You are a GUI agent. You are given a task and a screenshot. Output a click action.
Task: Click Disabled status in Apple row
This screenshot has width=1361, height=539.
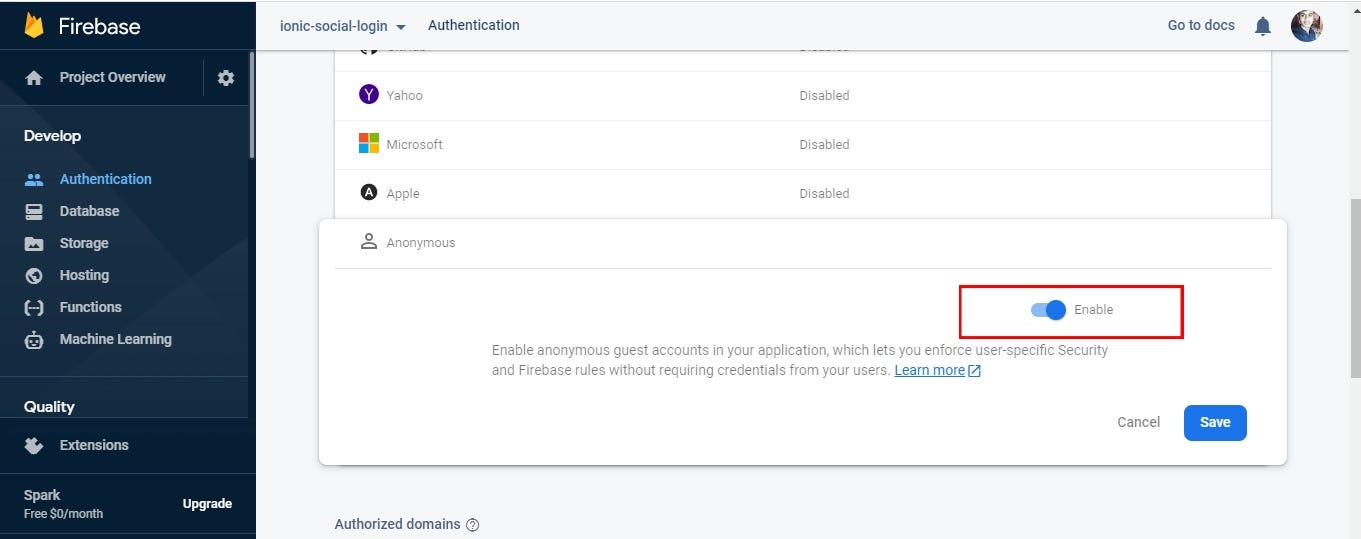pyautogui.click(x=824, y=194)
